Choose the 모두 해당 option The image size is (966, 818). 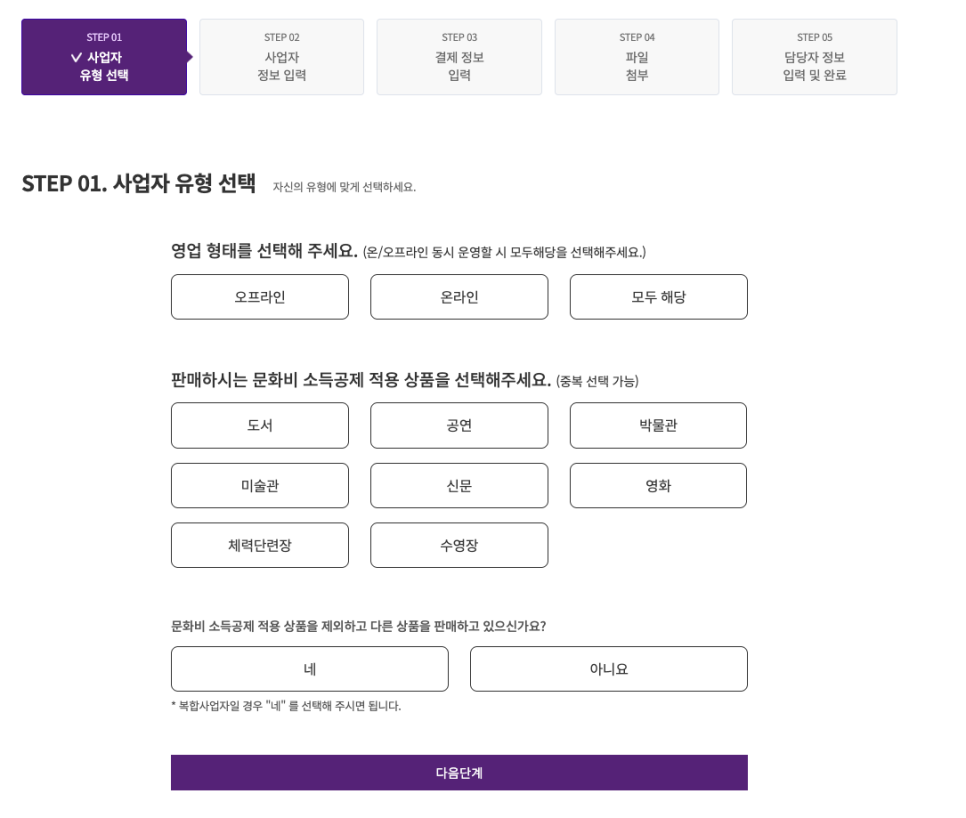tap(658, 297)
